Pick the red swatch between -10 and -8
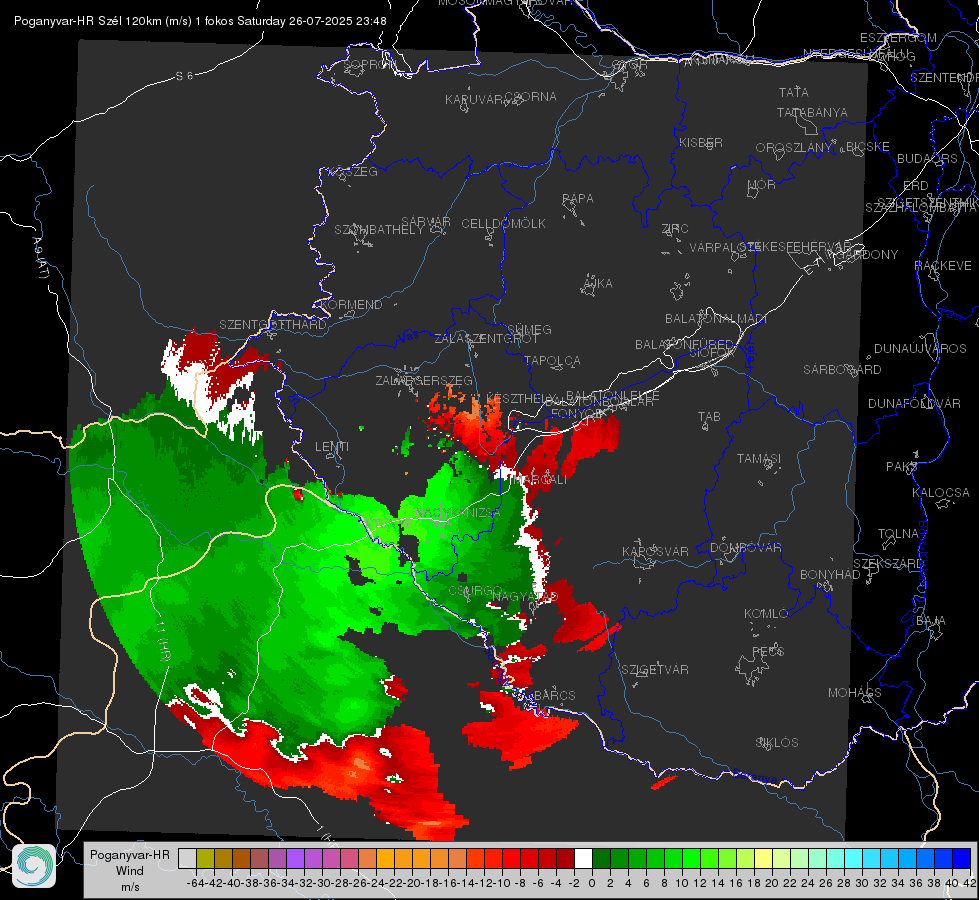This screenshot has height=900, width=979. pyautogui.click(x=511, y=859)
